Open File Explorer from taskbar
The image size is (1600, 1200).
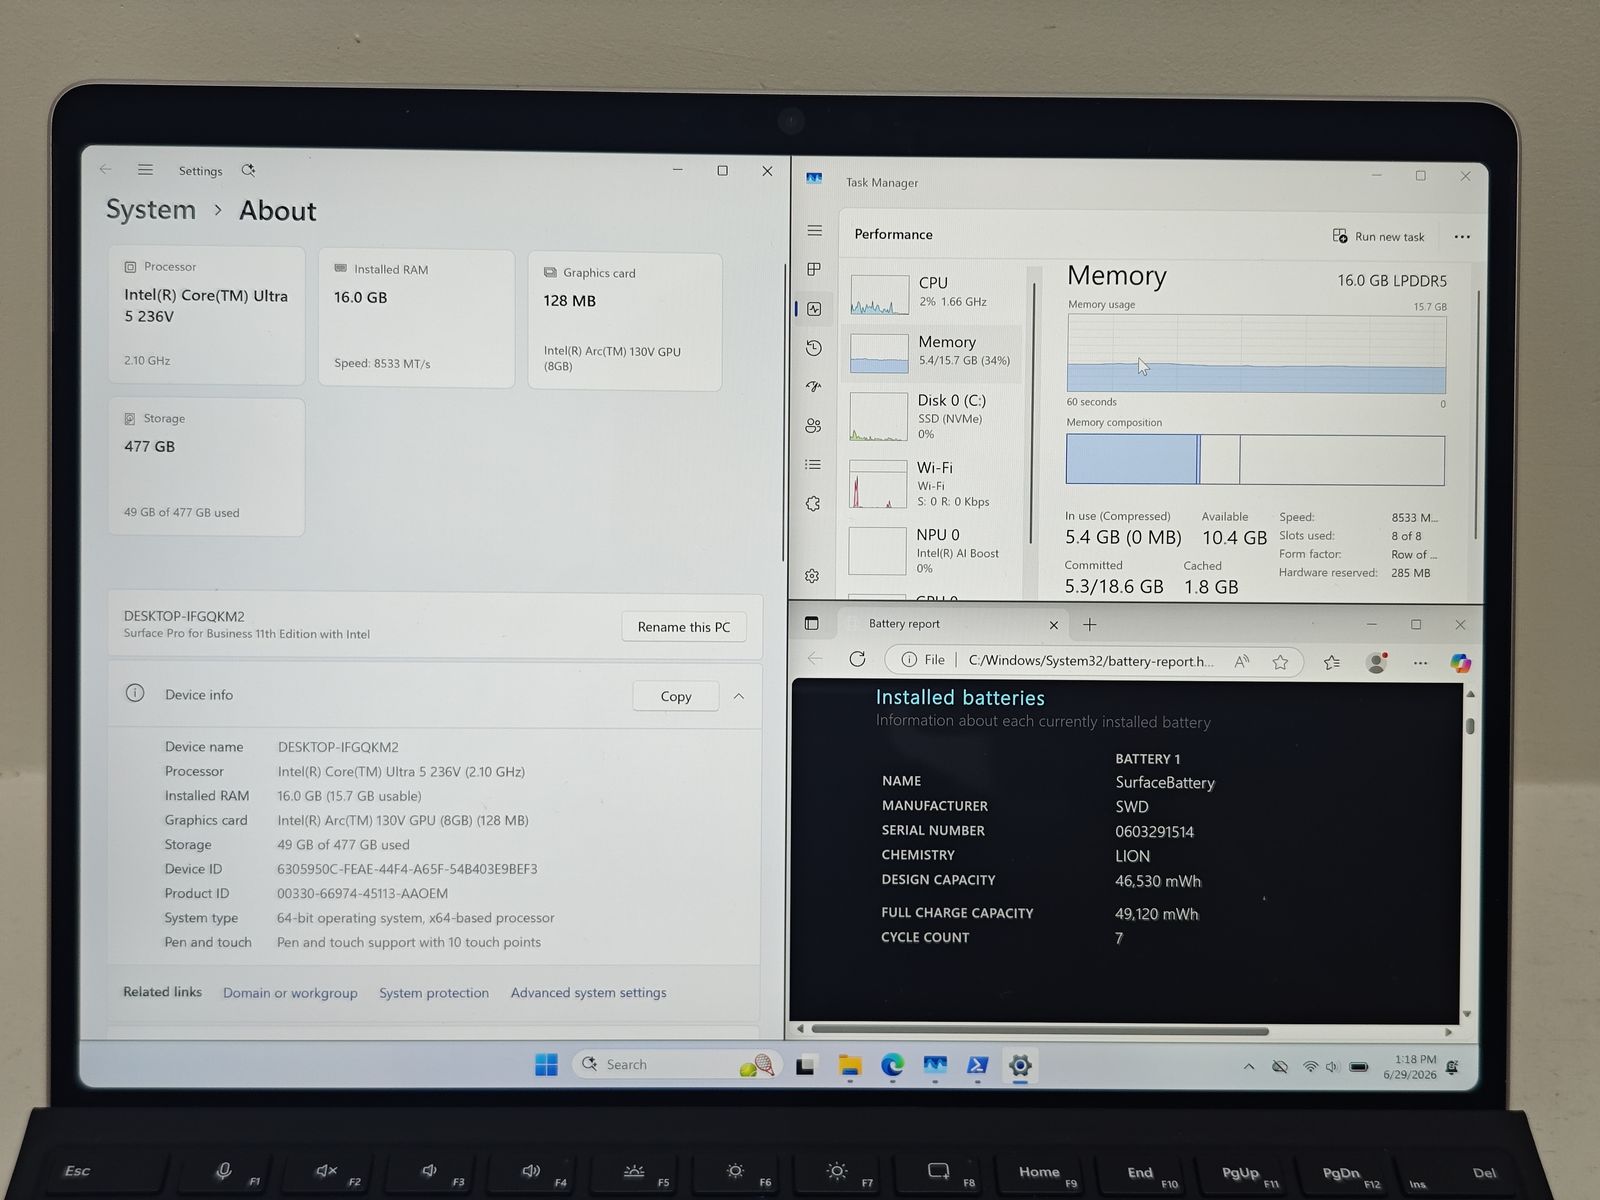(849, 1066)
